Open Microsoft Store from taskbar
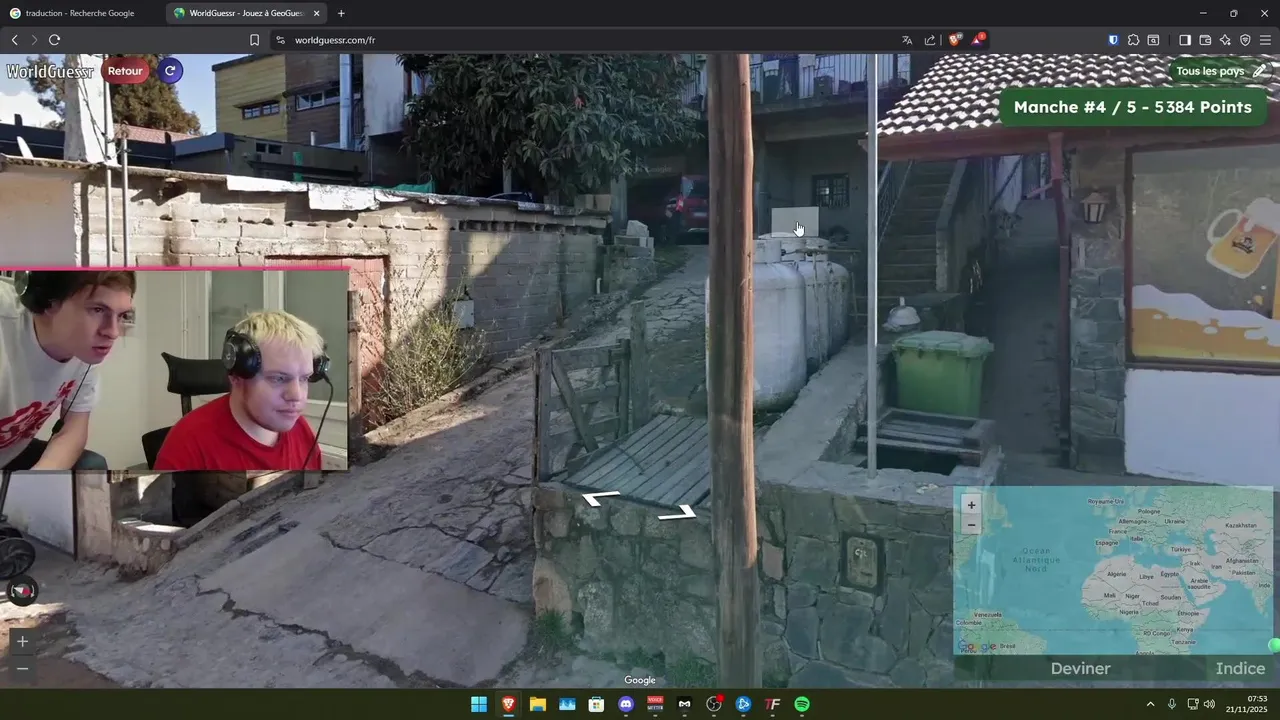This screenshot has width=1280, height=720. tap(597, 704)
